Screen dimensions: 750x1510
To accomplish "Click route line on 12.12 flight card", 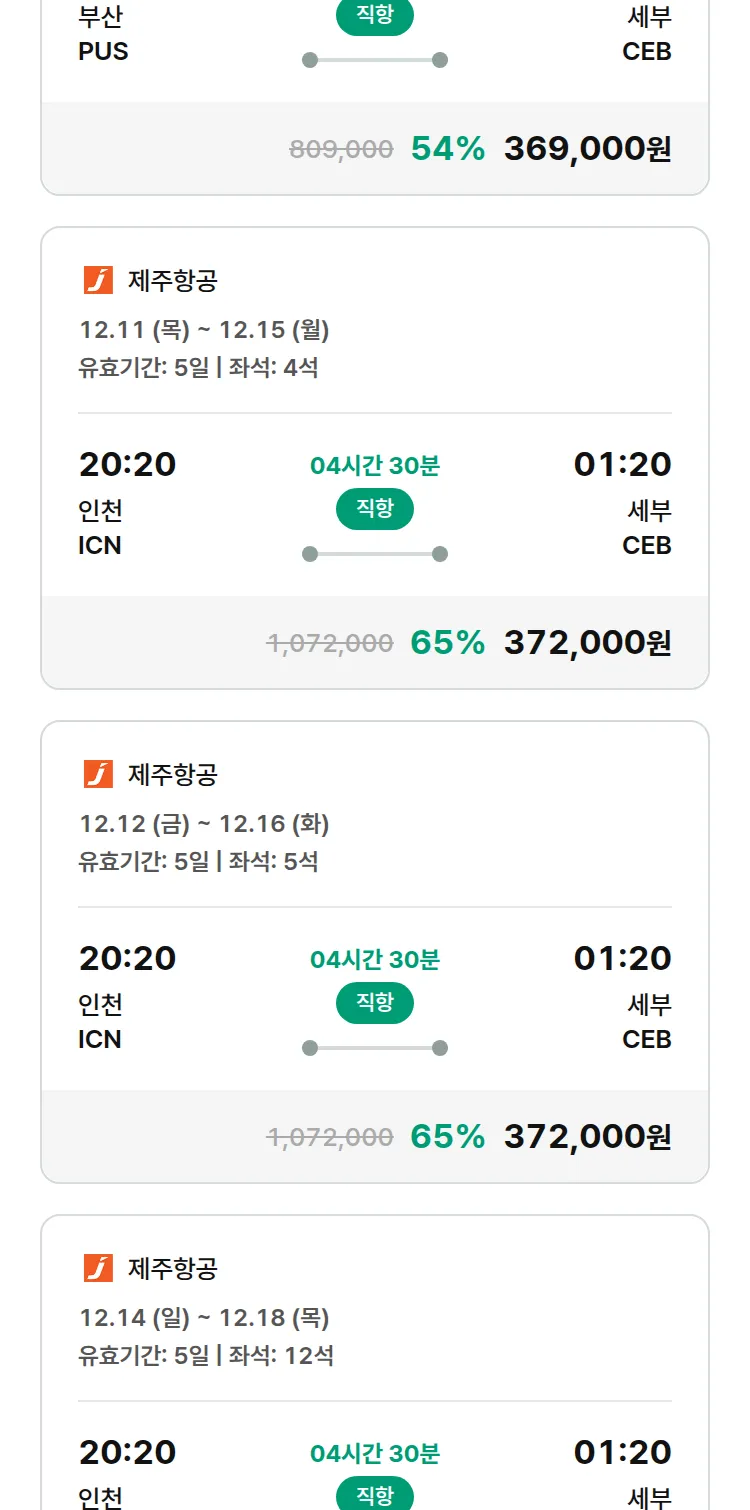I will 375,1048.
